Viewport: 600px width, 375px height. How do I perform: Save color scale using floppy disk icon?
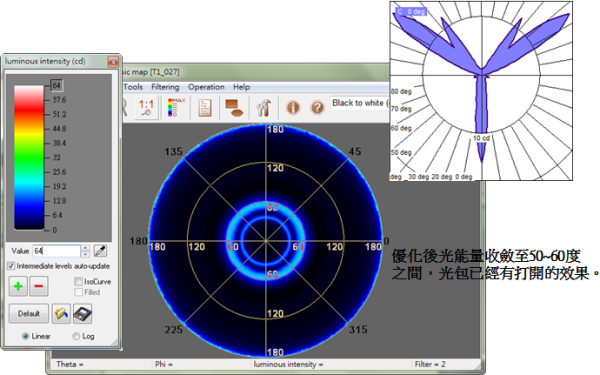[x=82, y=314]
